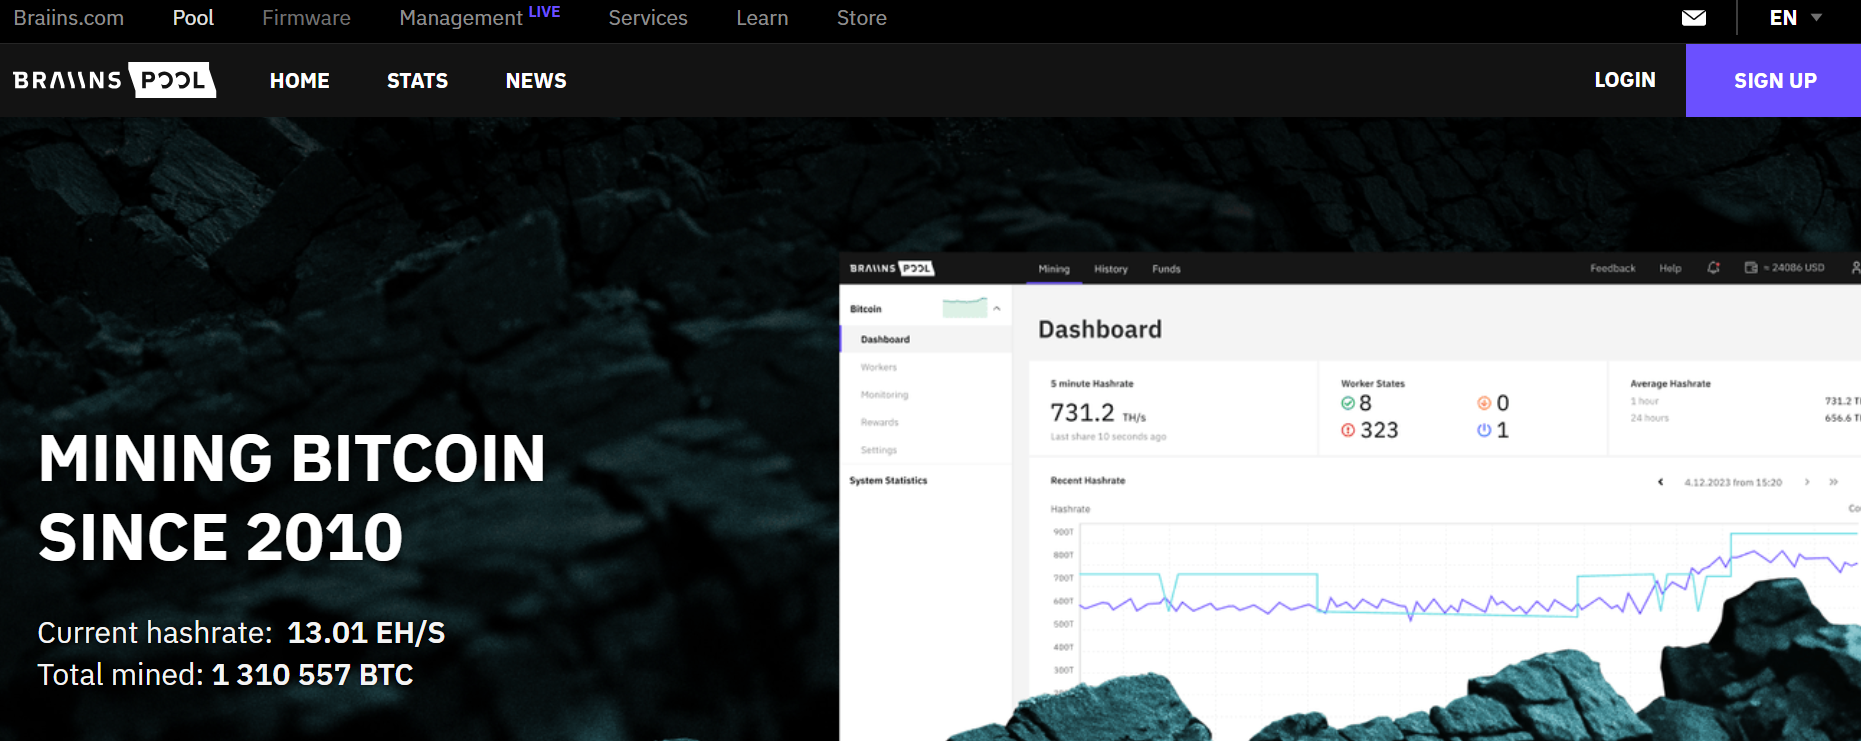1861x741 pixels.
Task: Go to HOME in main navigation
Action: point(299,81)
